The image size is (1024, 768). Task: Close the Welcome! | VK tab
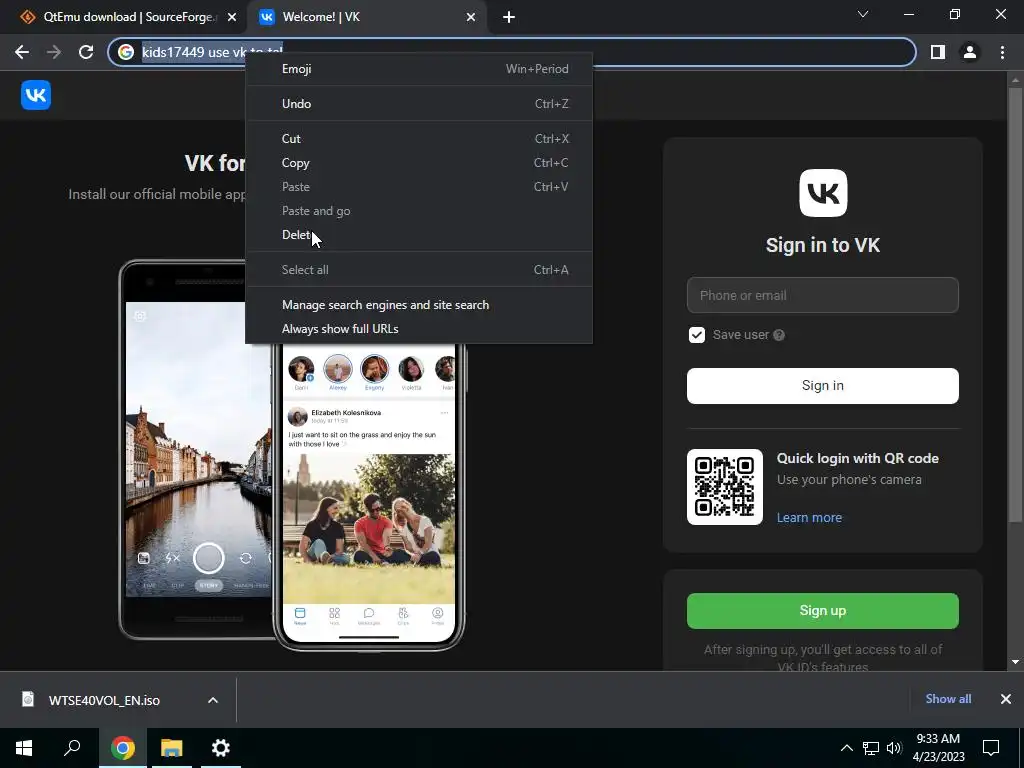[x=471, y=17]
